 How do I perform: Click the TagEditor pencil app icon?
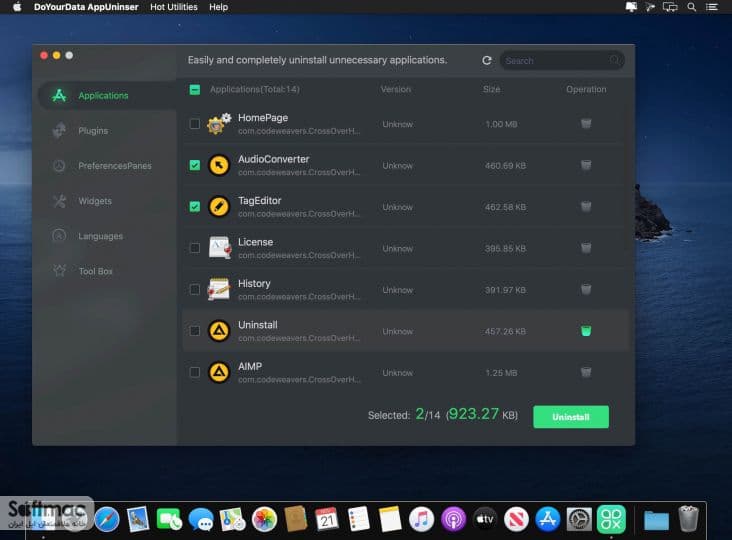(x=218, y=206)
